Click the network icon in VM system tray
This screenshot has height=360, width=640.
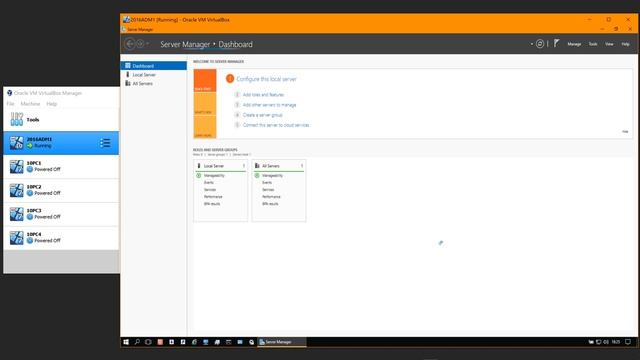tap(598, 342)
